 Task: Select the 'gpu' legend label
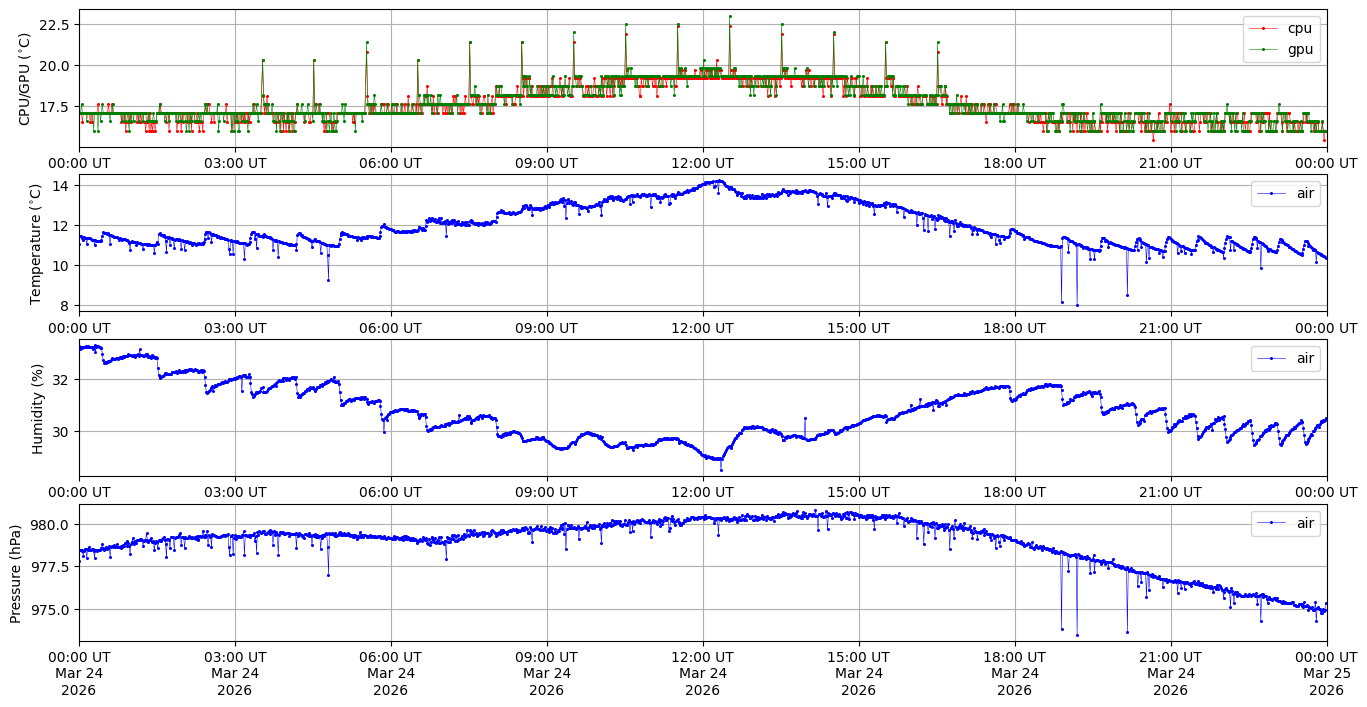(x=1299, y=48)
